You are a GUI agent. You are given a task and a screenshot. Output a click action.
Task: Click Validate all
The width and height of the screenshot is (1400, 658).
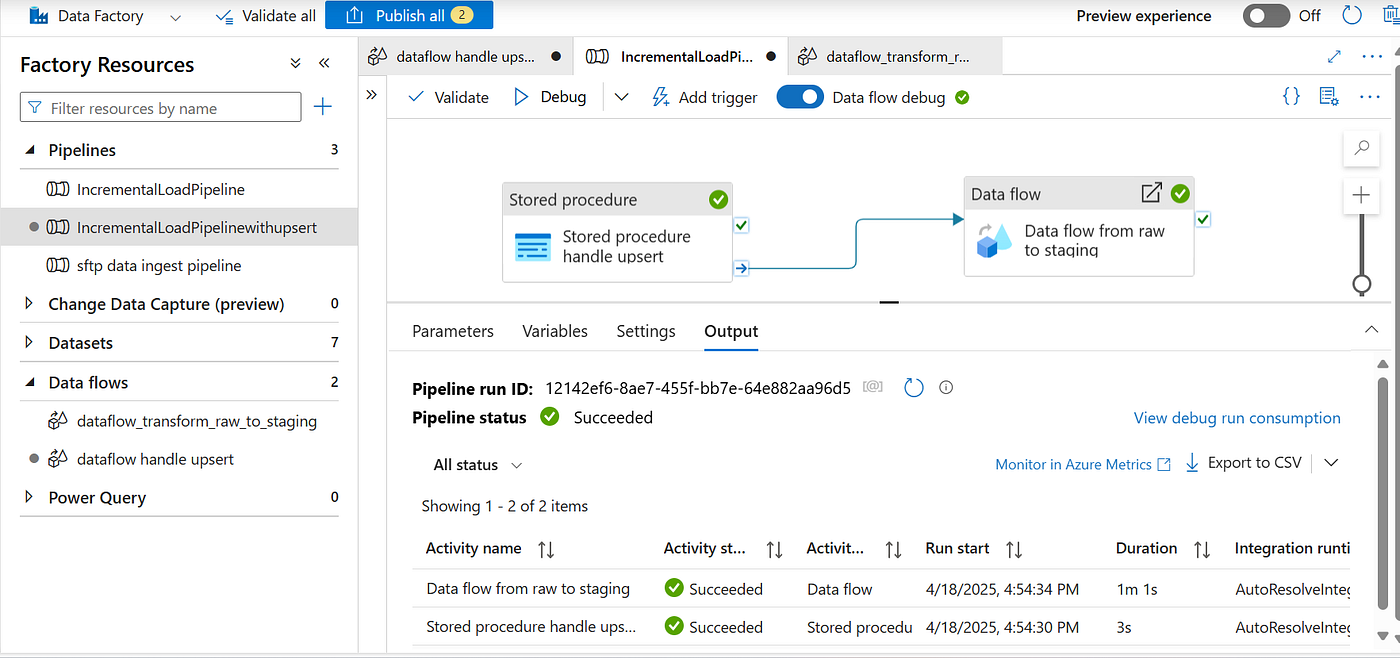265,16
